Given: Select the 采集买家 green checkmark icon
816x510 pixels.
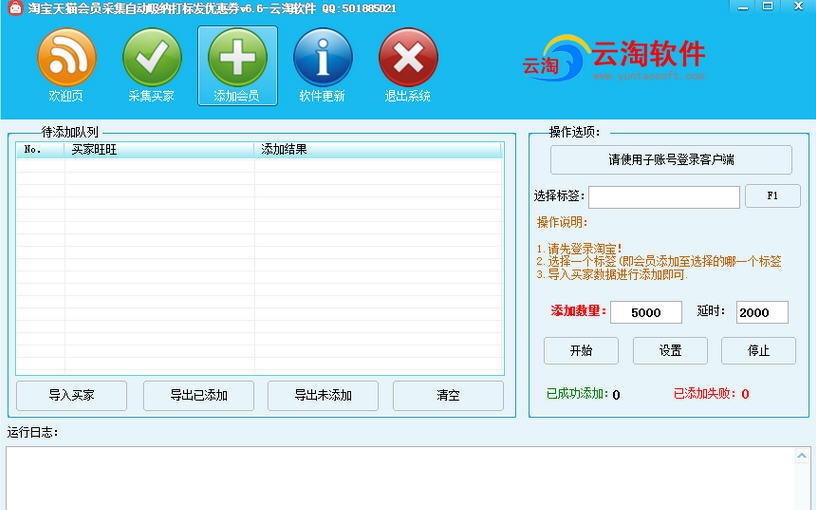Looking at the screenshot, I should coord(152,57).
